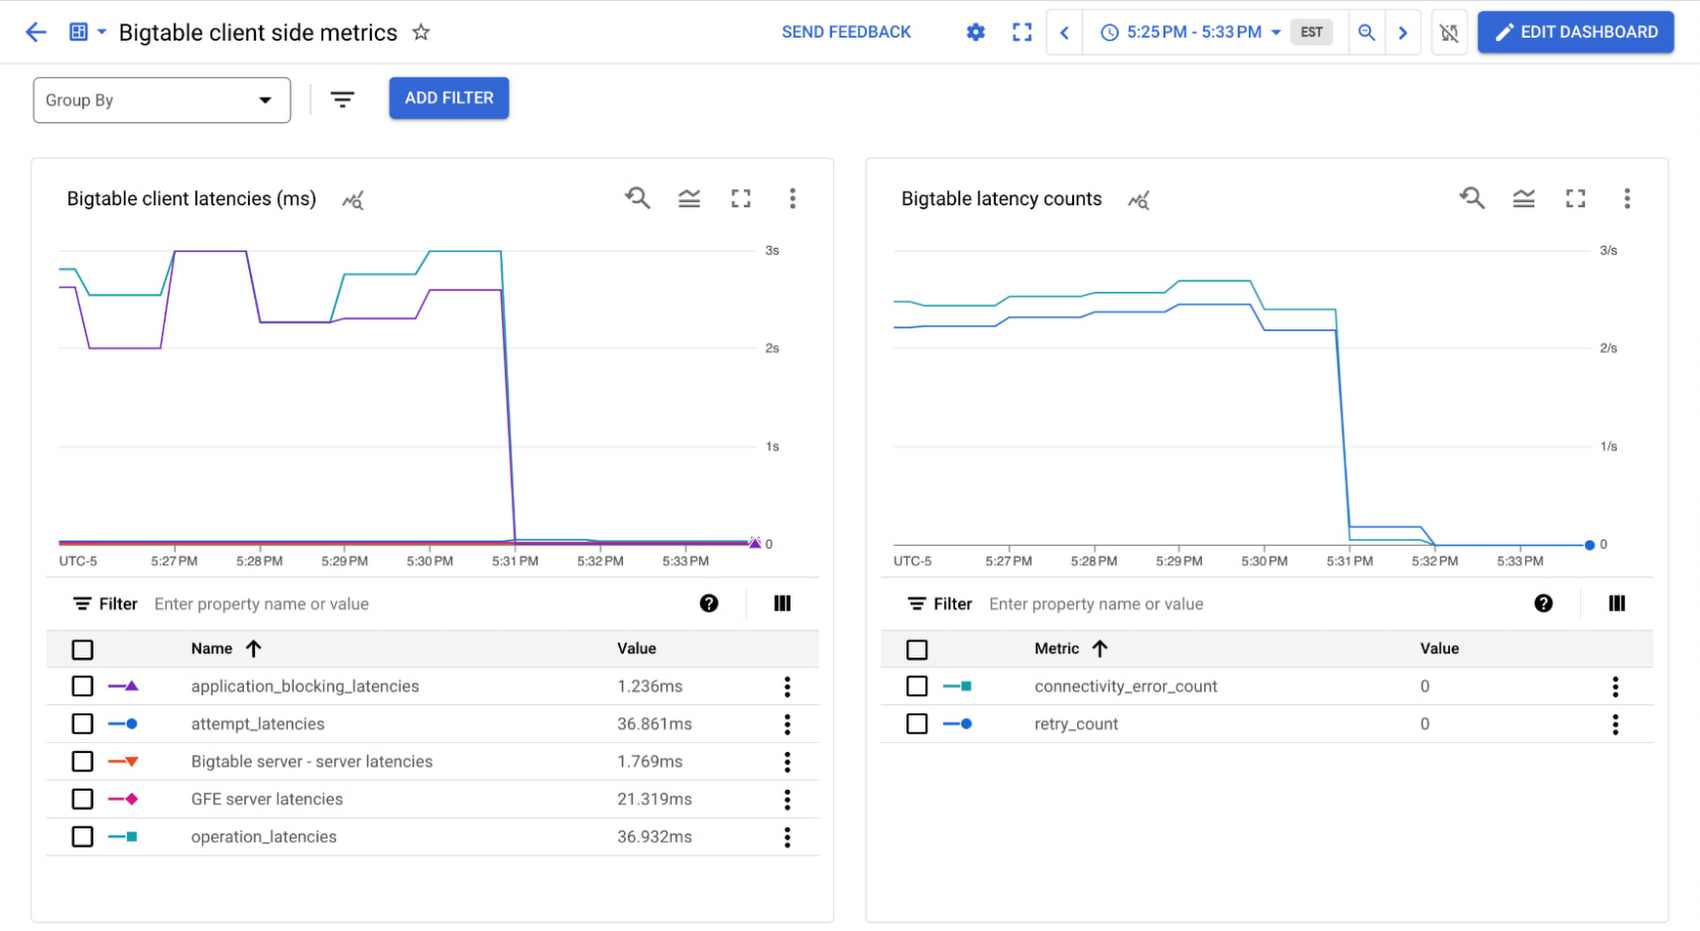
Task: Open filter help in latency counts legend
Action: [x=1544, y=603]
